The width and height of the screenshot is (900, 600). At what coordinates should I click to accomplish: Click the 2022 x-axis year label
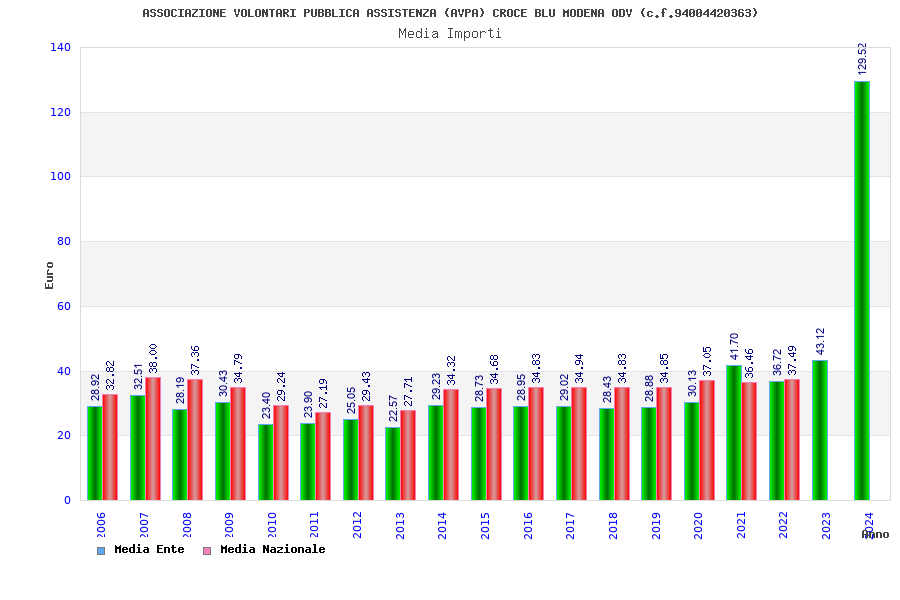(784, 525)
